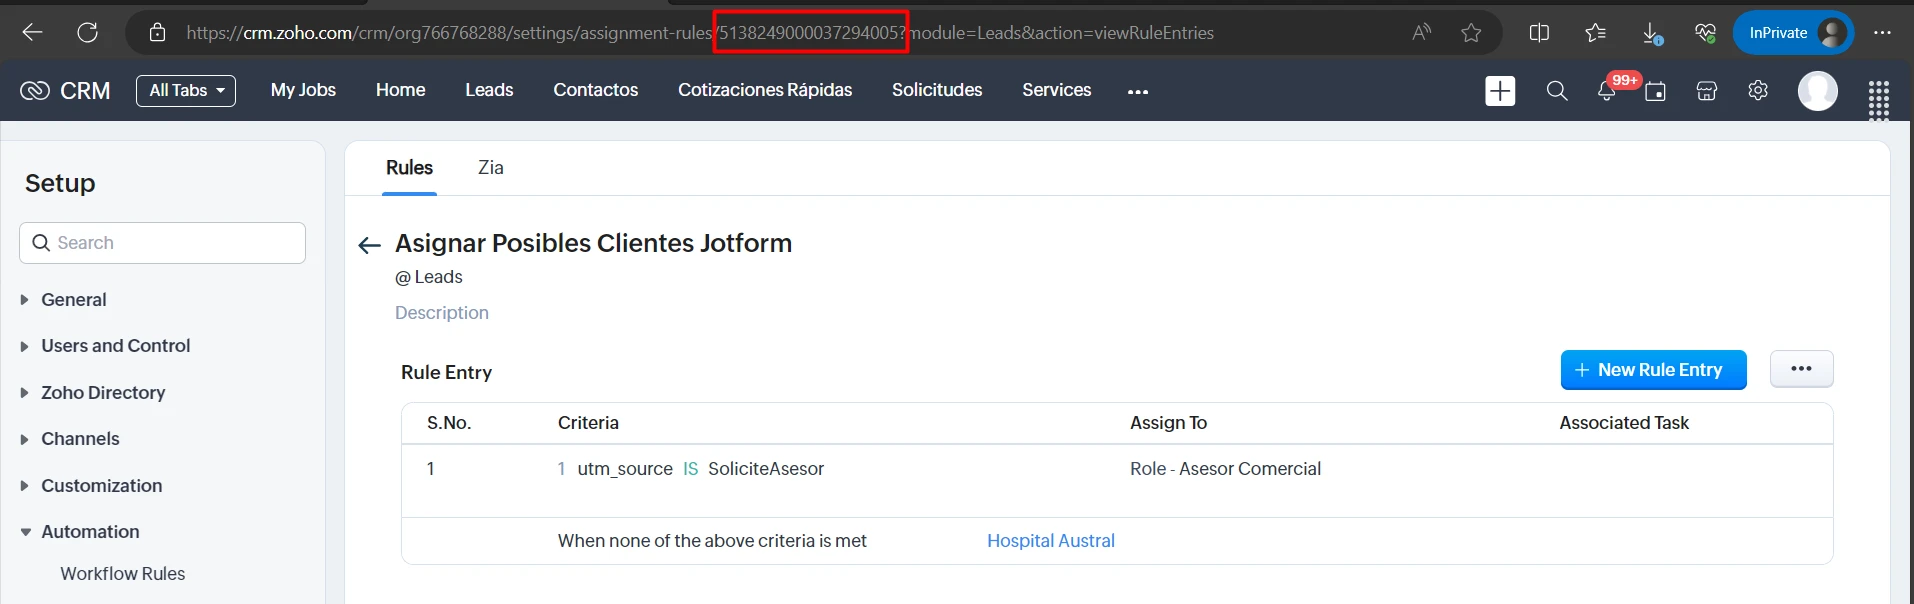Screen dimensions: 1914x604
Task: Open the notifications bell with 99+ badge
Action: pyautogui.click(x=1607, y=90)
